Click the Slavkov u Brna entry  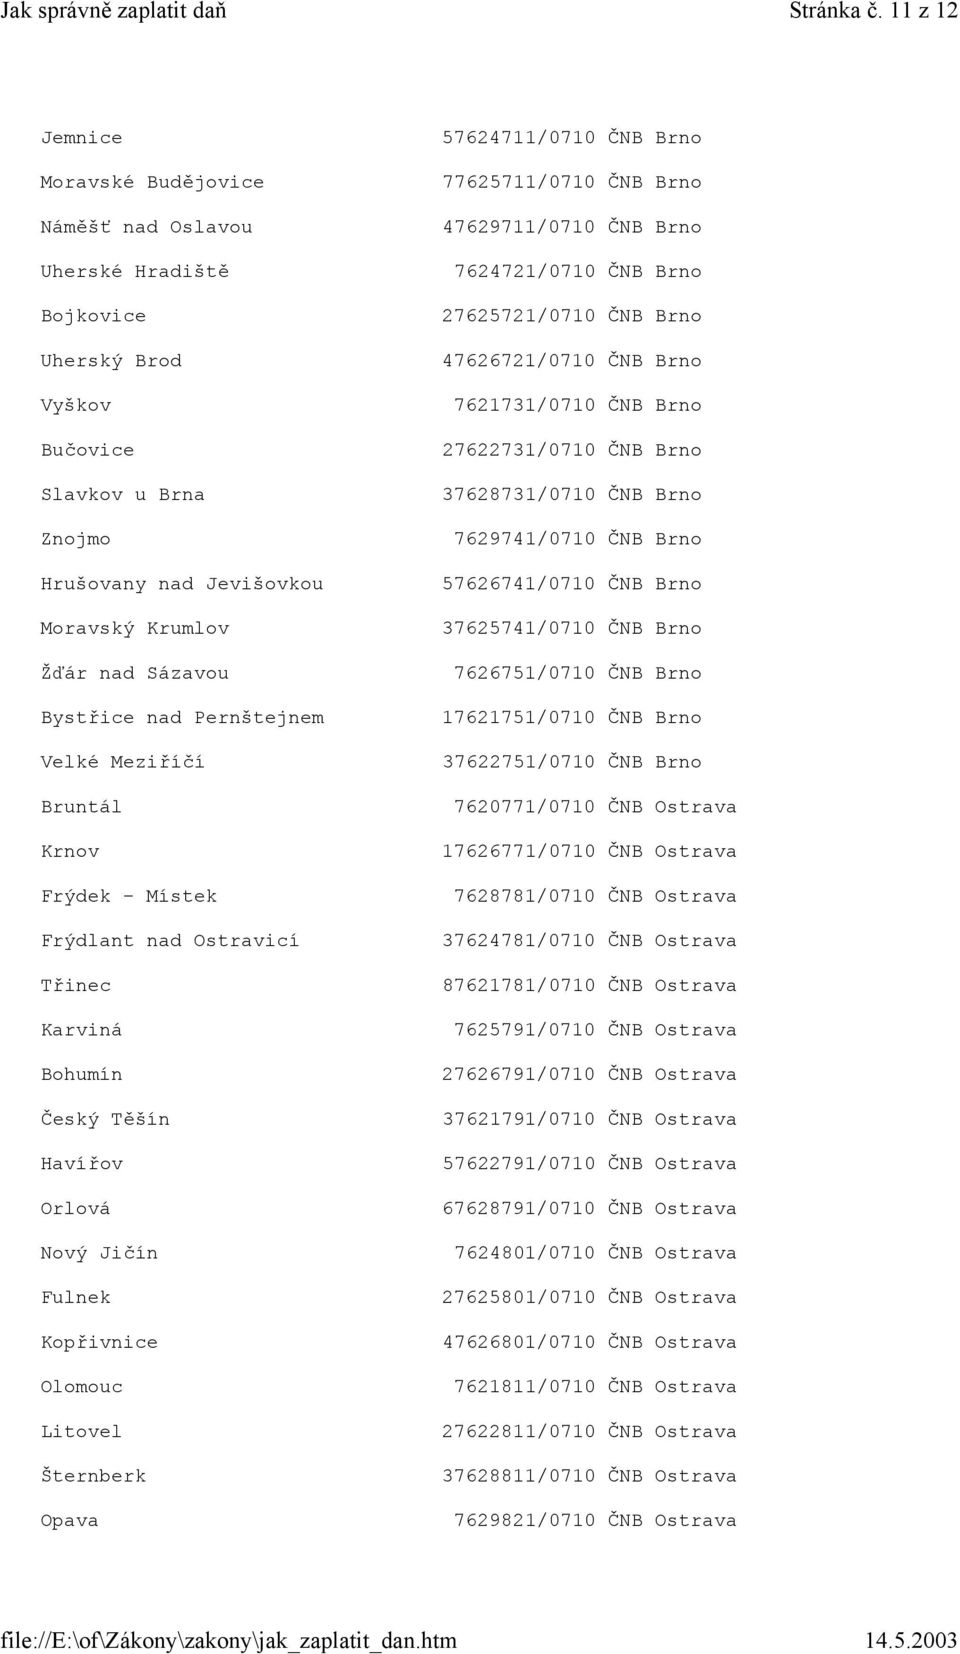click(x=122, y=494)
